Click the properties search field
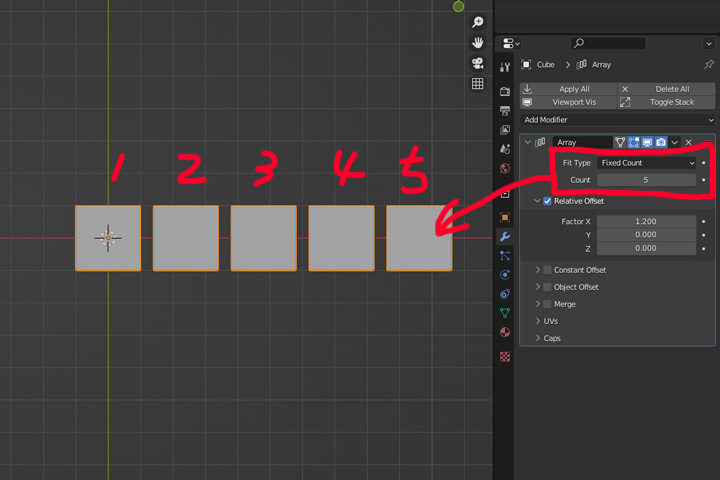Image resolution: width=720 pixels, height=480 pixels. point(608,43)
